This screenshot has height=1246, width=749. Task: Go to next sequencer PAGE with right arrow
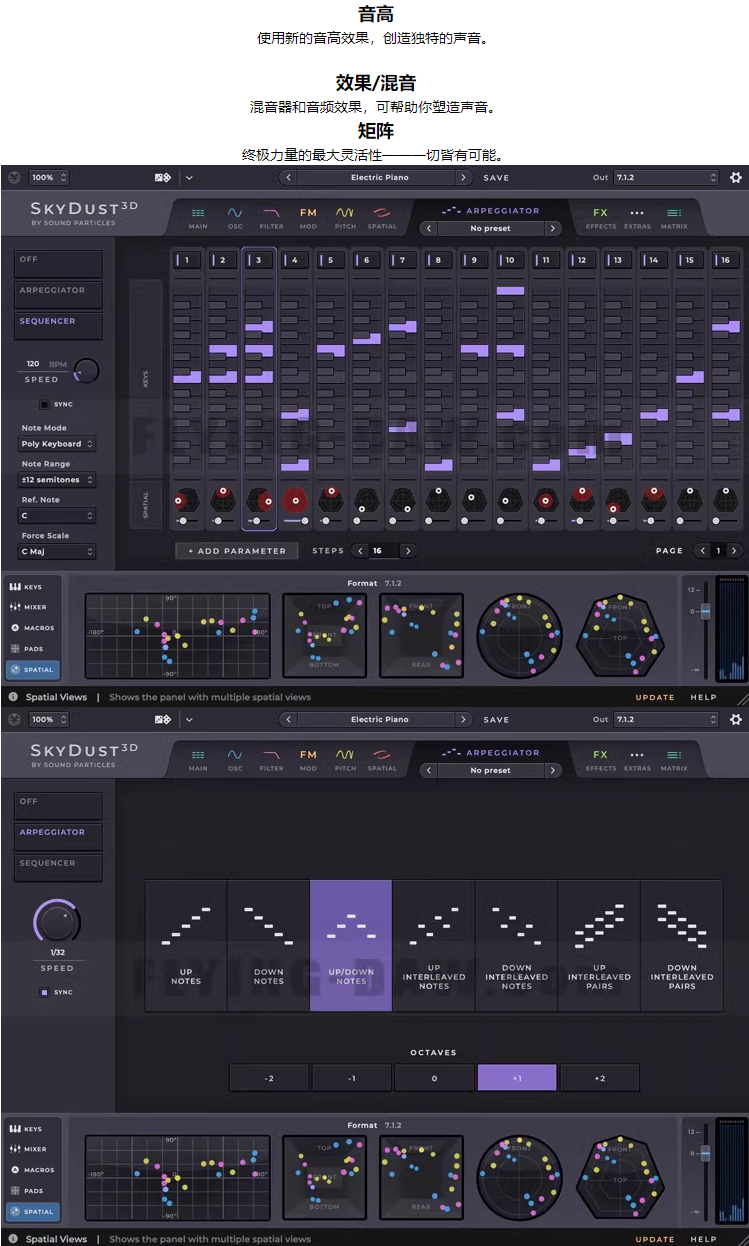click(x=734, y=551)
